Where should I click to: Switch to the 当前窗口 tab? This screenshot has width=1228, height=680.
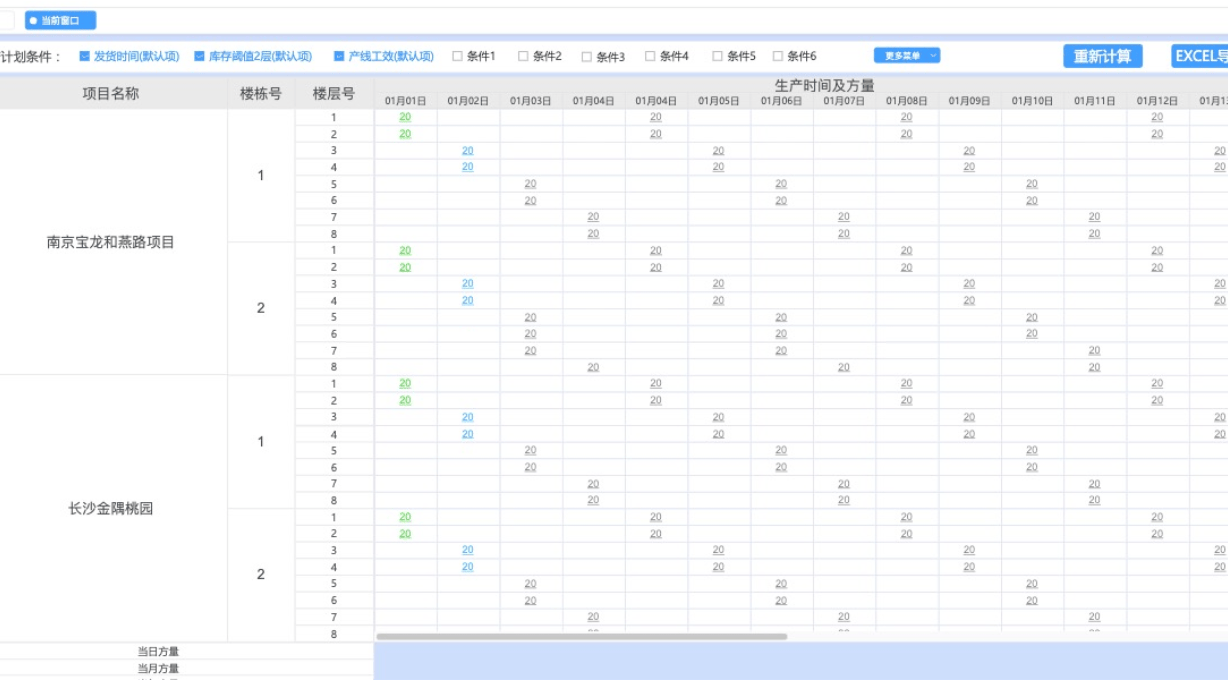(x=60, y=20)
